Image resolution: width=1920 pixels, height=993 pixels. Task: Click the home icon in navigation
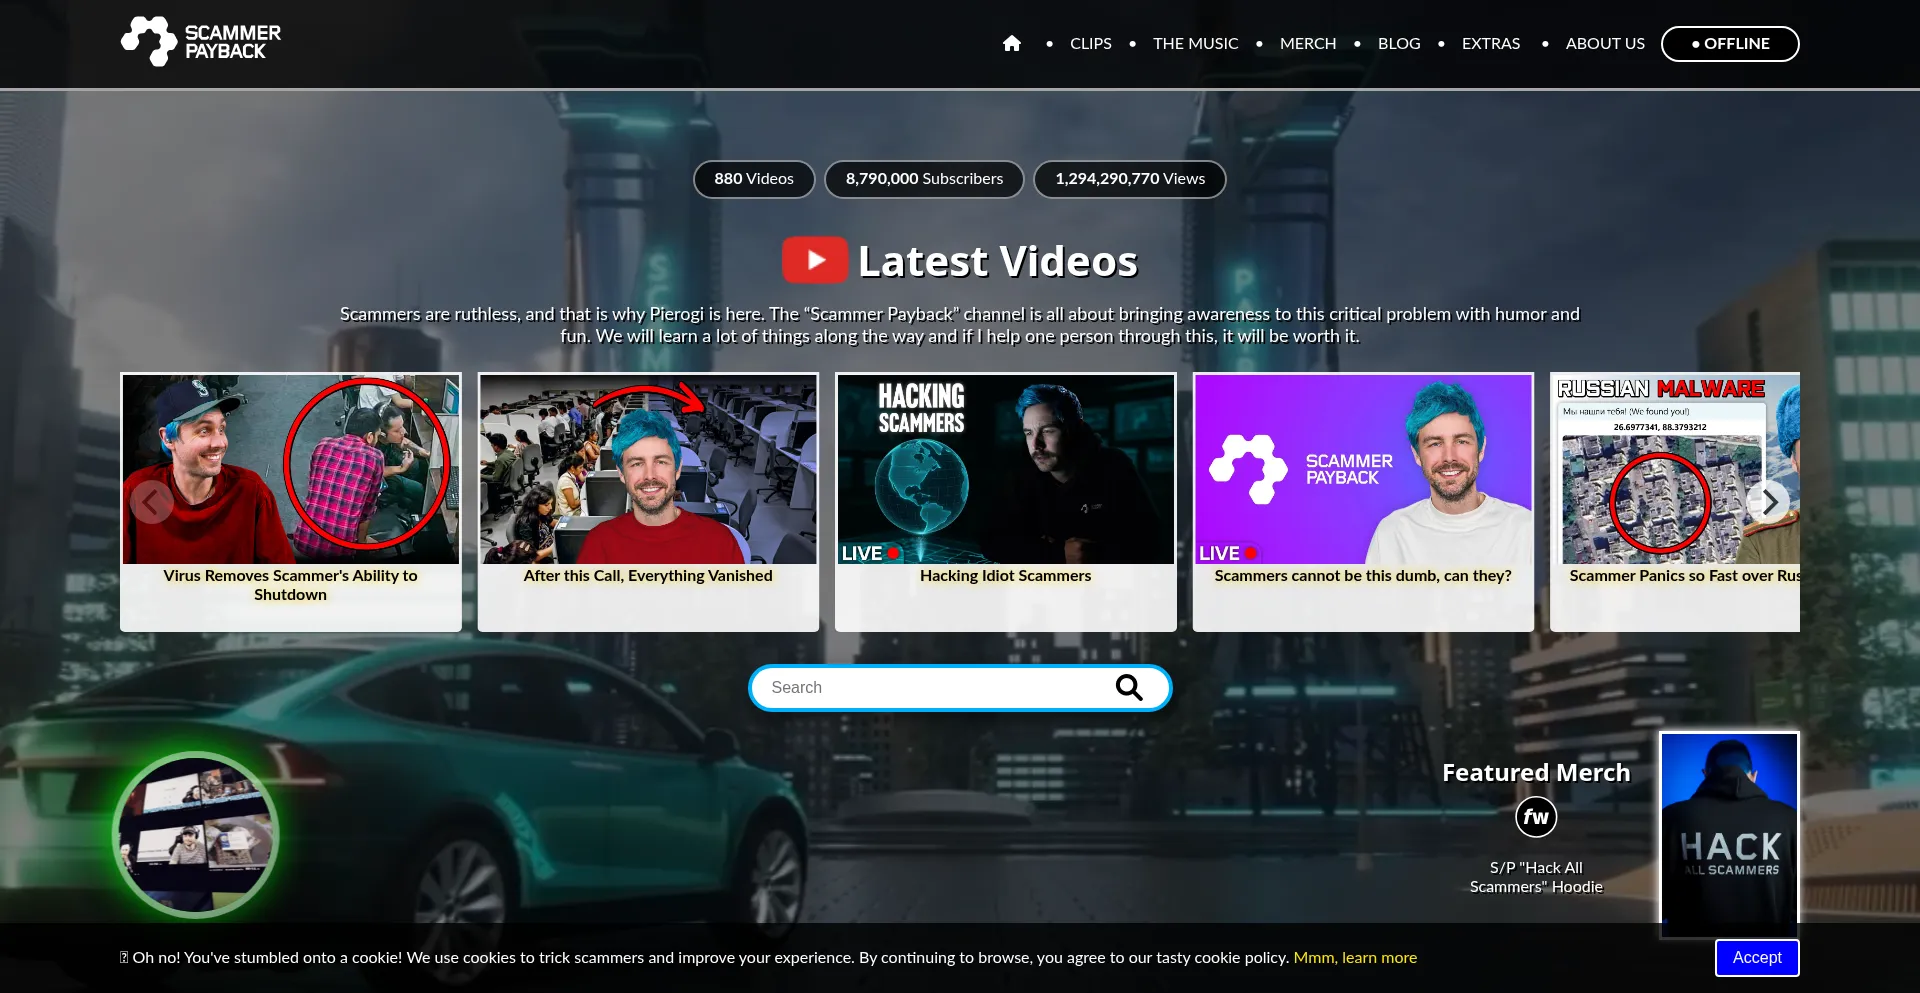point(1011,44)
